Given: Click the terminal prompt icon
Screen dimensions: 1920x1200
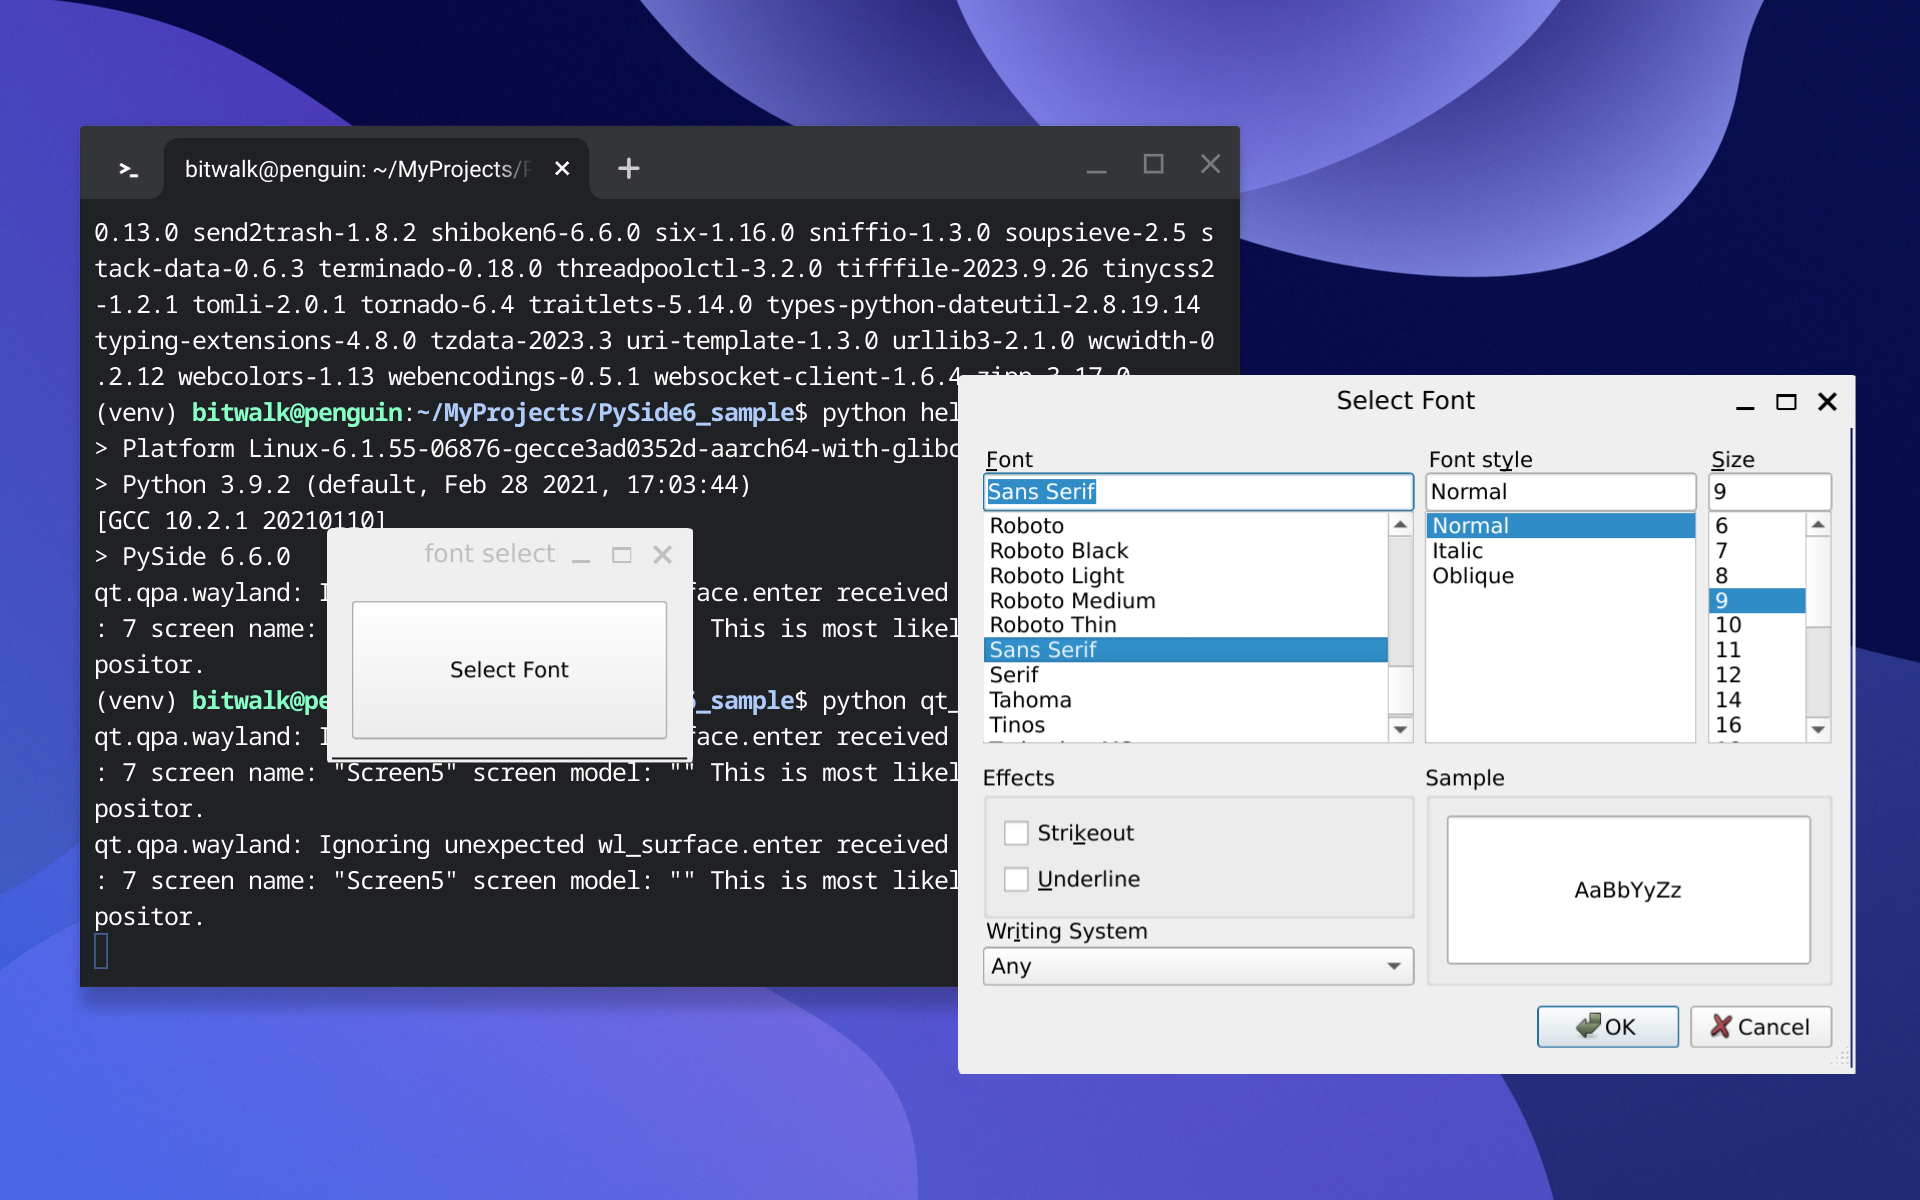Looking at the screenshot, I should tap(128, 169).
